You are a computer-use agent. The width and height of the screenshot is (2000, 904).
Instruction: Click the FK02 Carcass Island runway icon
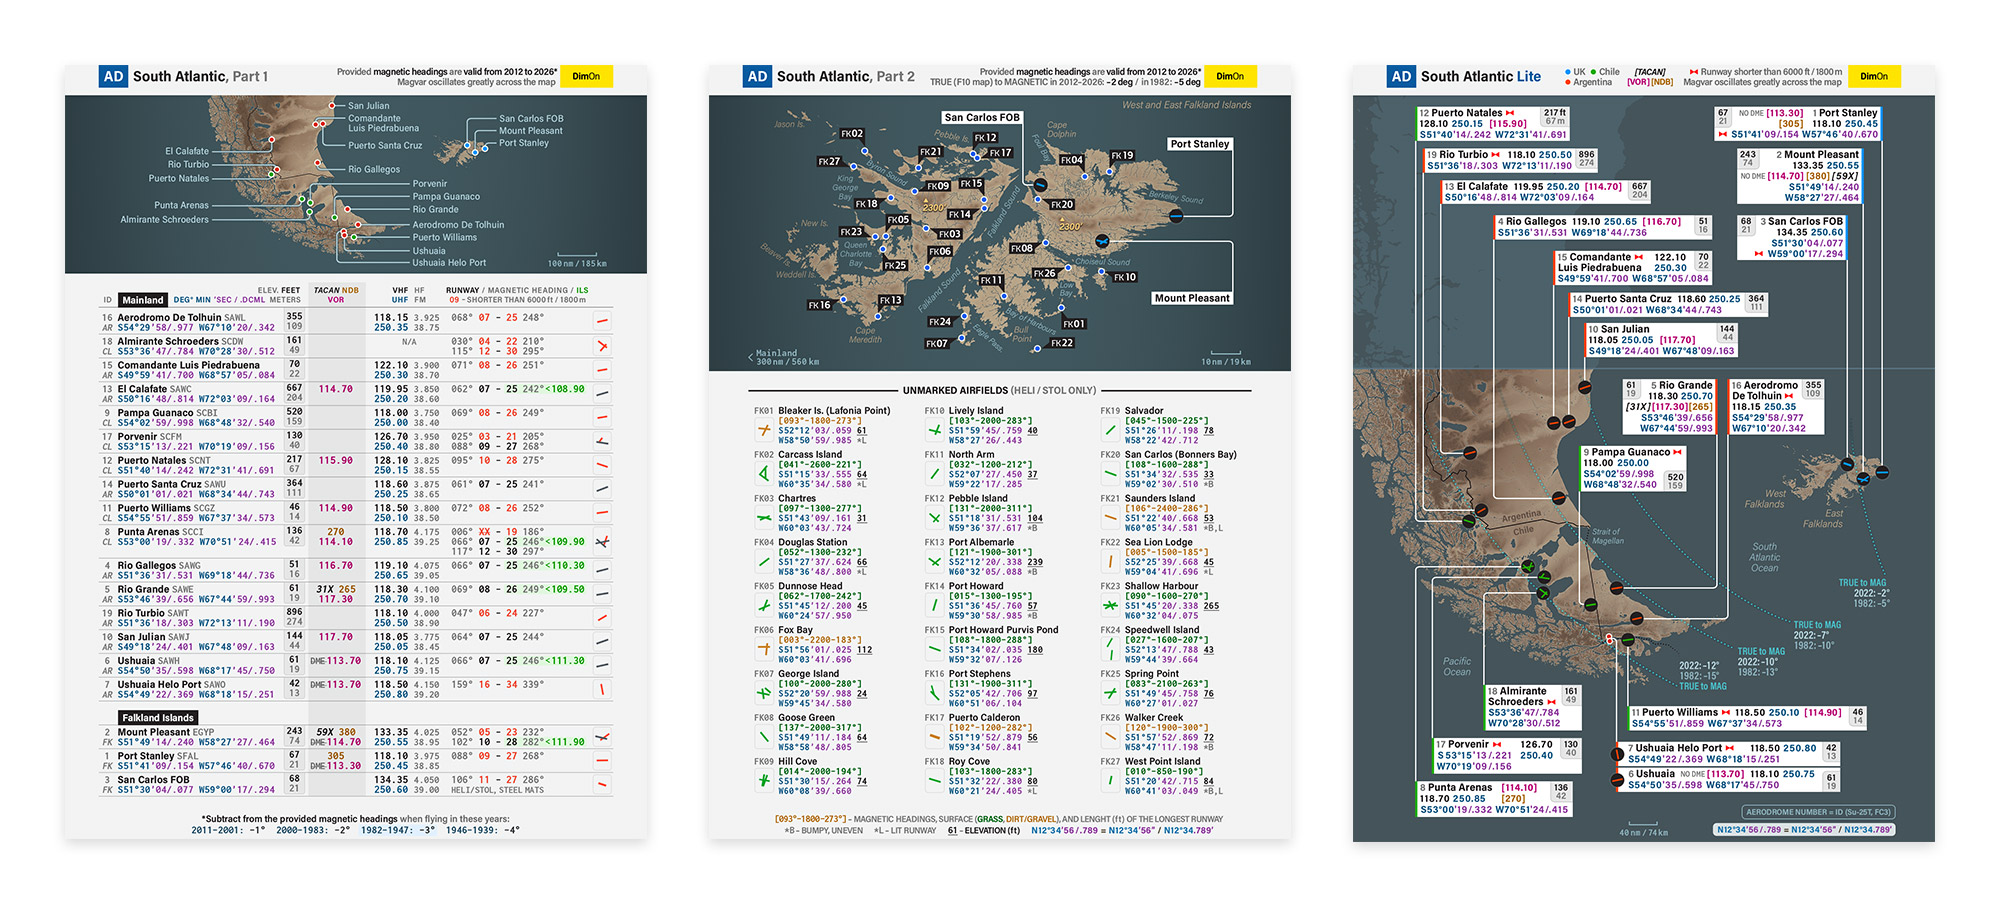pos(764,474)
